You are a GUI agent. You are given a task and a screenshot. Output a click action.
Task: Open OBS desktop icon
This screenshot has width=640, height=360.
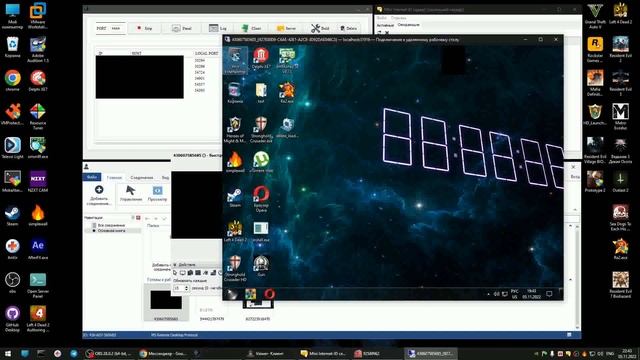coord(13,282)
